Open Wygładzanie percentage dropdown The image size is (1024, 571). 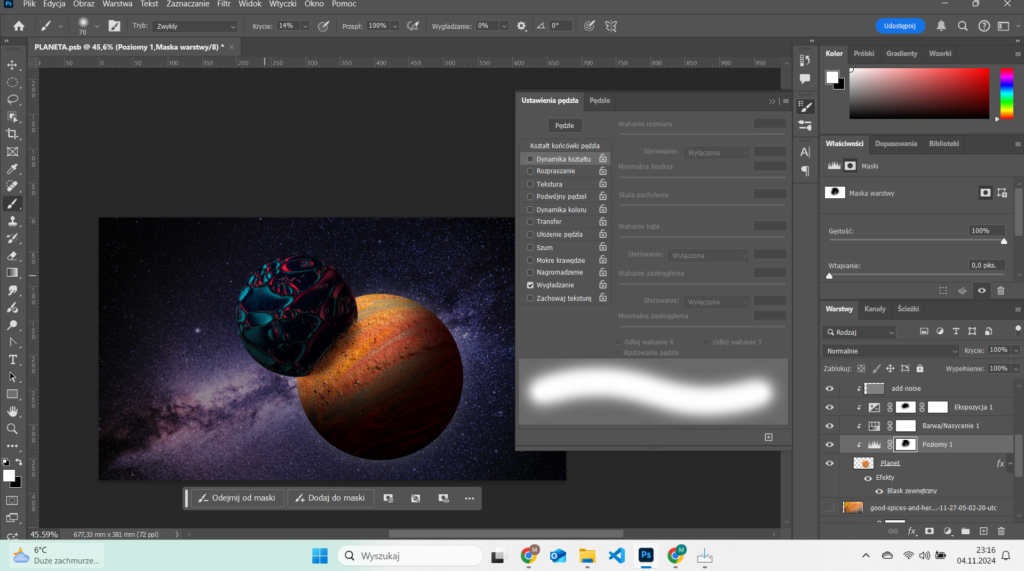504,26
